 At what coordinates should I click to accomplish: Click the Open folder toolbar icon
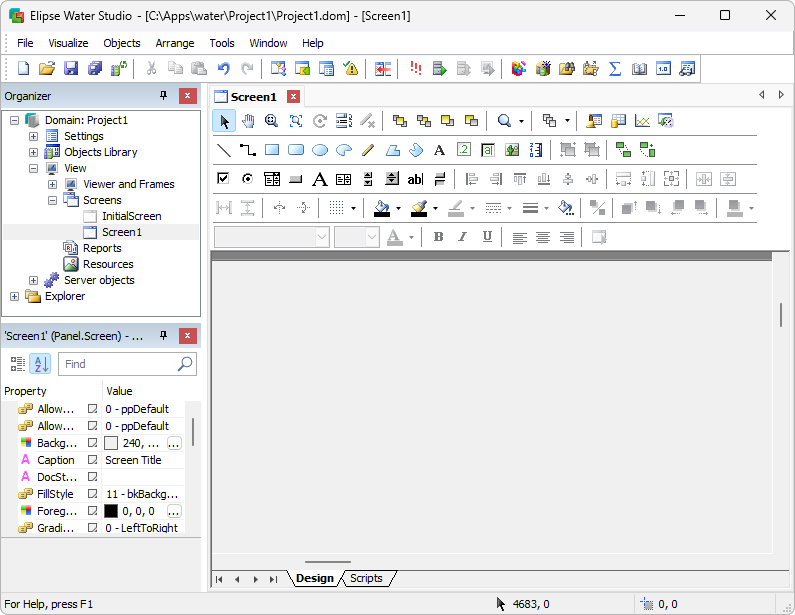pos(47,68)
